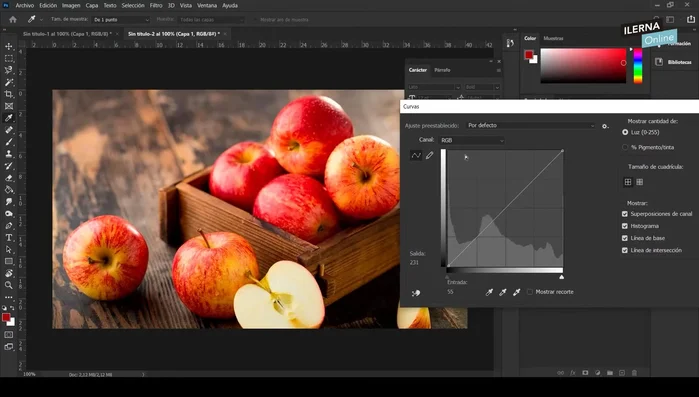
Task: Open the Edición menu
Action: pos(48,5)
